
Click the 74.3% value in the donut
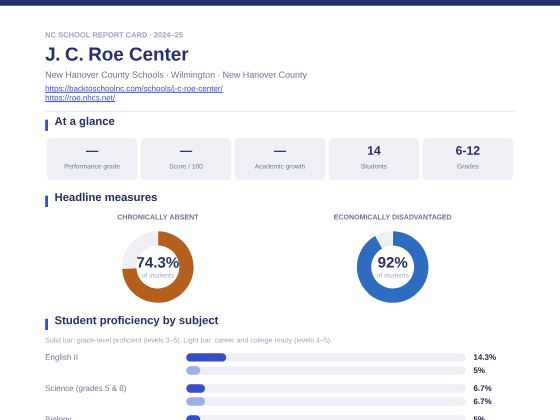coord(158,262)
